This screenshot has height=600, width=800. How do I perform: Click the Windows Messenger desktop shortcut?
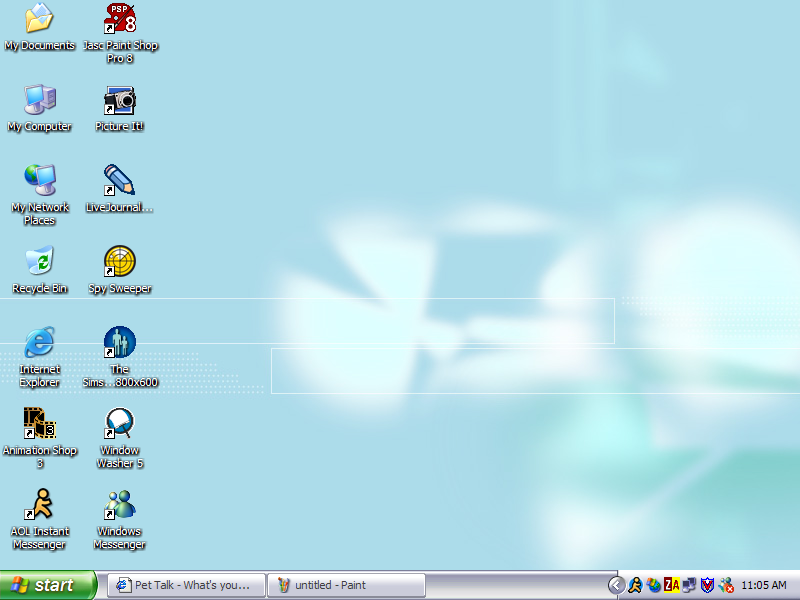point(120,505)
